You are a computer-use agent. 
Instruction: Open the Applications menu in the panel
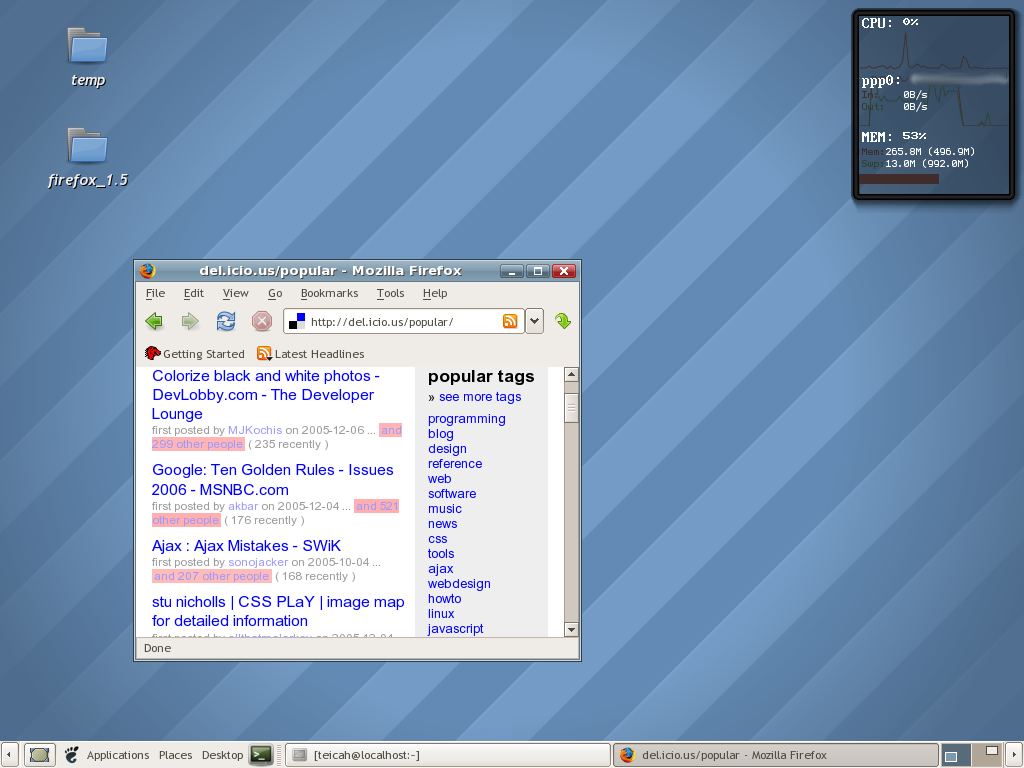coord(118,755)
